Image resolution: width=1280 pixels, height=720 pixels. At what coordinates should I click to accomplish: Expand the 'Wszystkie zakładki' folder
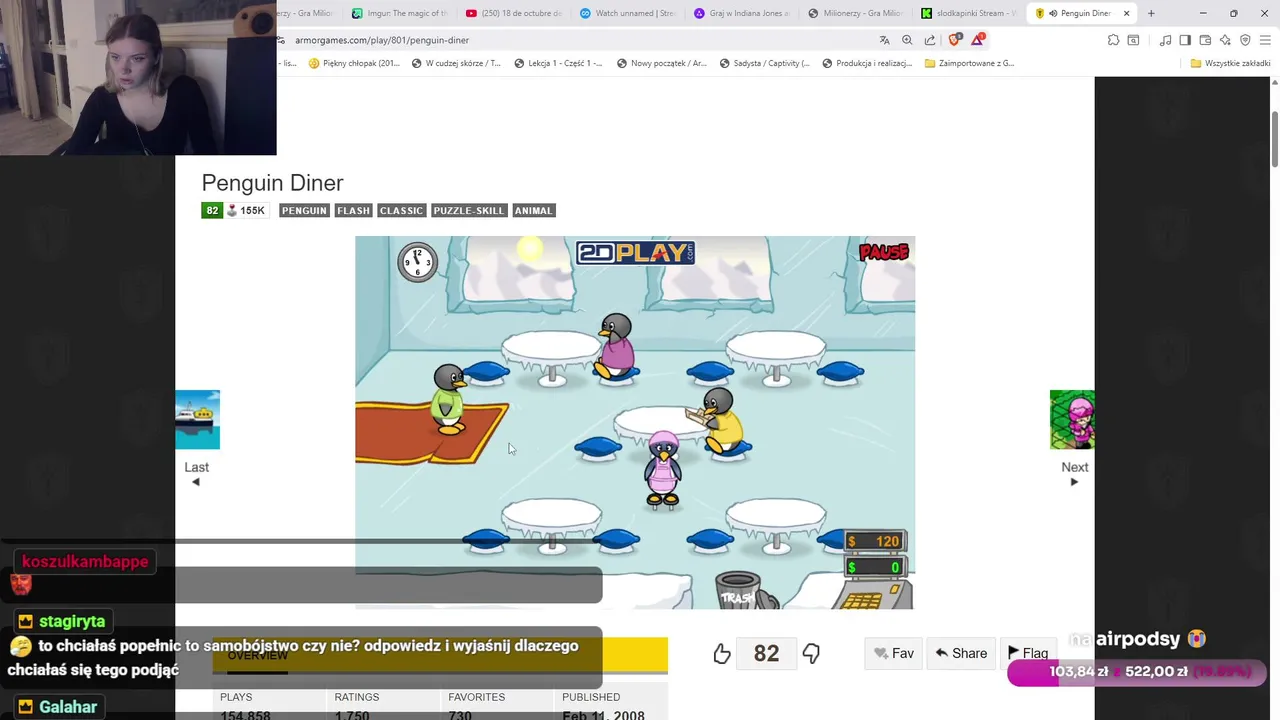click(1230, 63)
